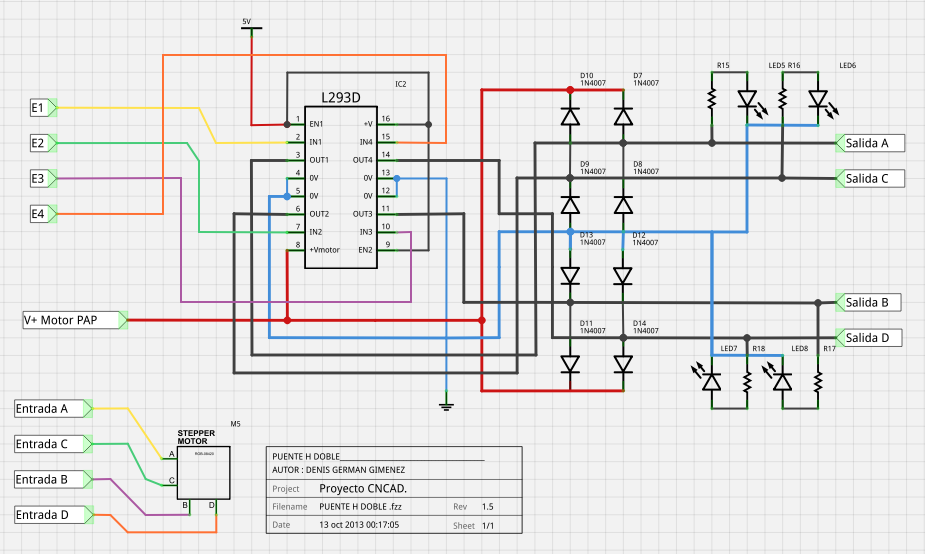The height and width of the screenshot is (554, 925).
Task: Click the Rev value 1.5
Action: click(488, 506)
